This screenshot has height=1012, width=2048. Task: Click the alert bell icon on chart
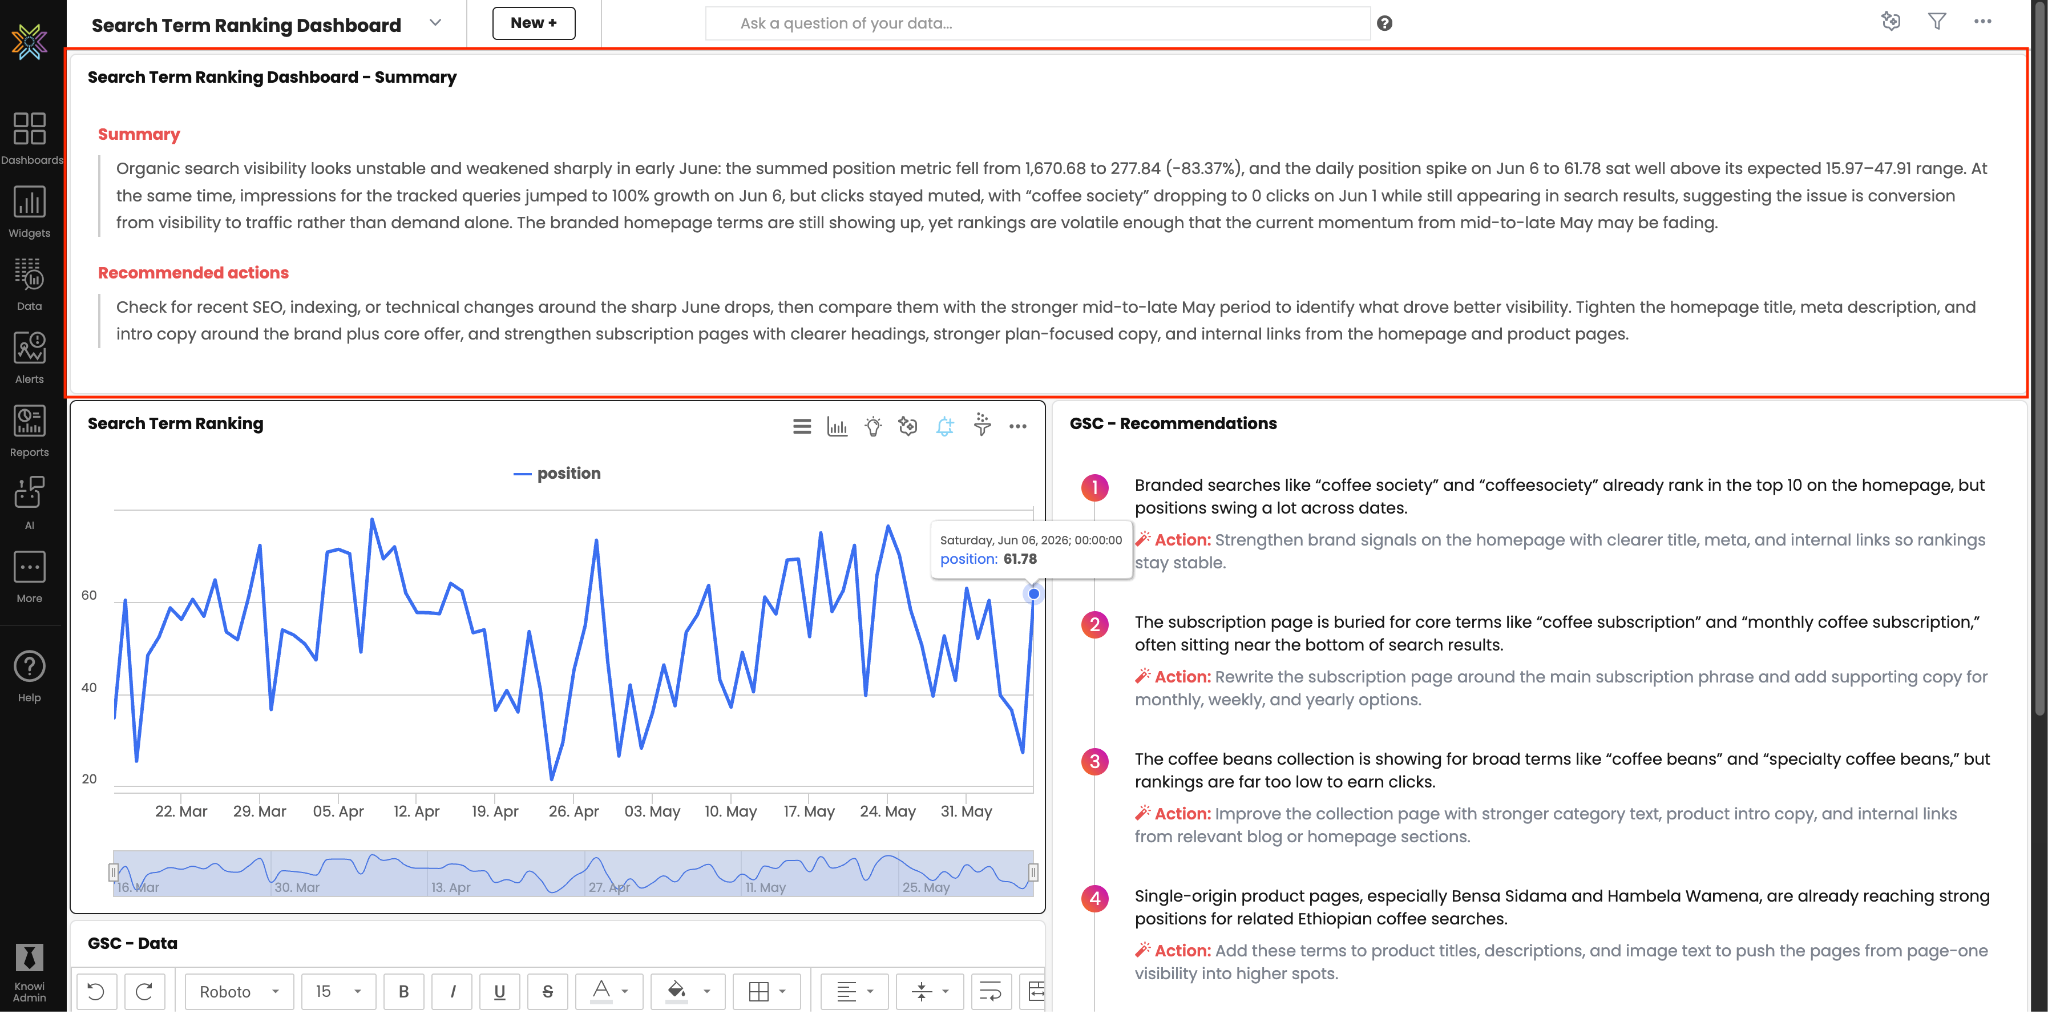coord(945,426)
